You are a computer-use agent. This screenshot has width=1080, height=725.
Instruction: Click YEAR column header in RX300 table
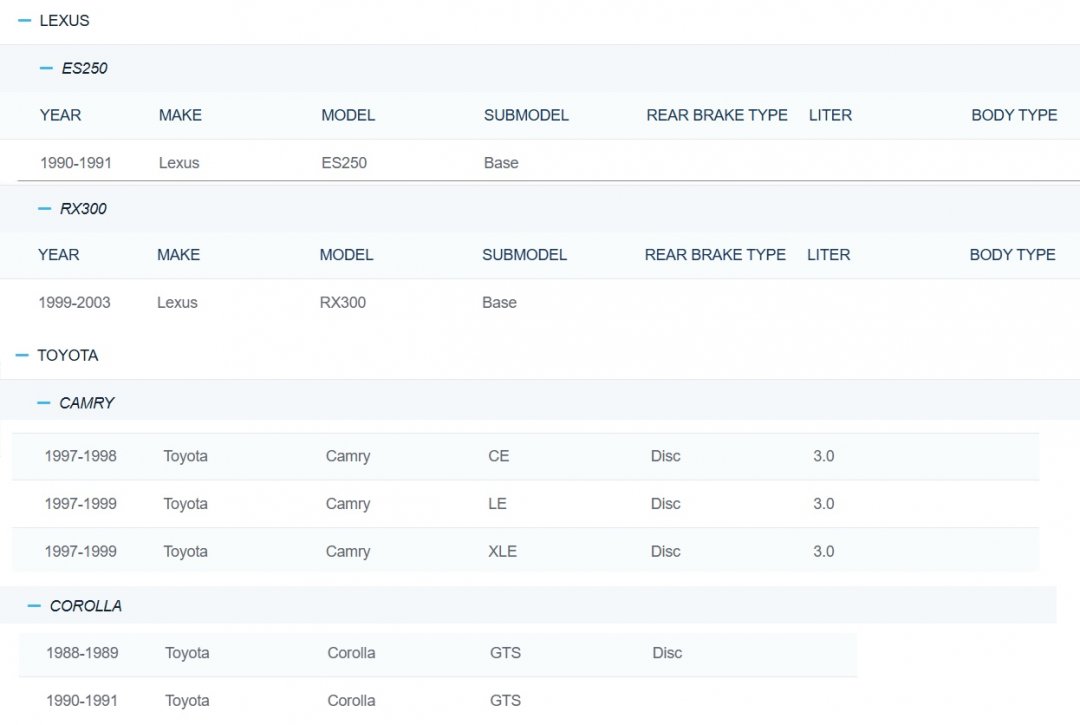(59, 255)
